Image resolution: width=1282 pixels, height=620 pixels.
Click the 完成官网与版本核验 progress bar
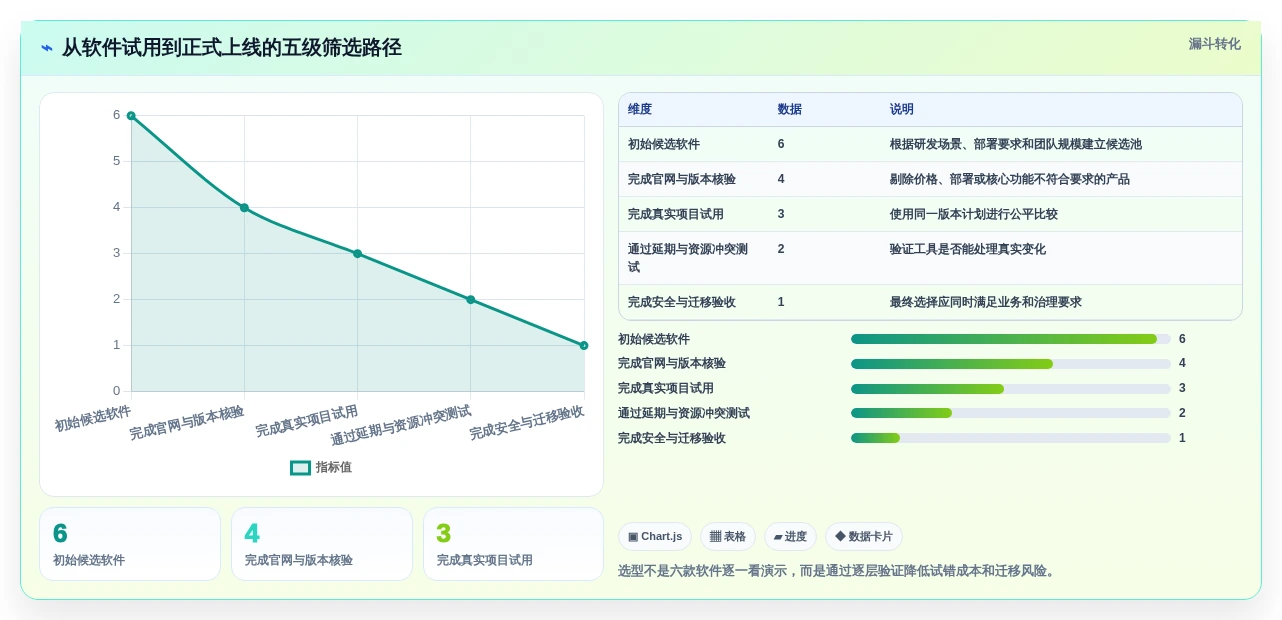(x=1010, y=364)
